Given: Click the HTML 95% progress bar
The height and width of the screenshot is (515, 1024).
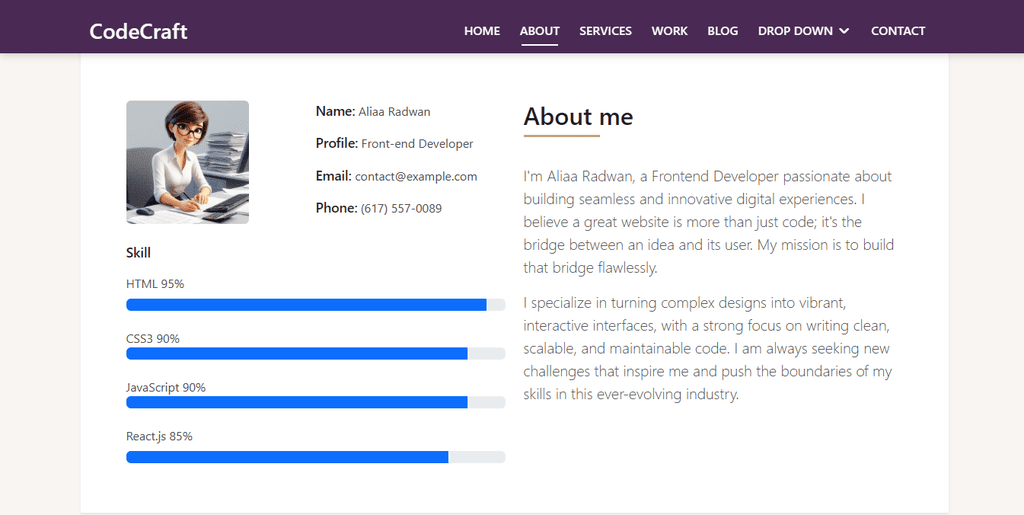Looking at the screenshot, I should [x=315, y=305].
